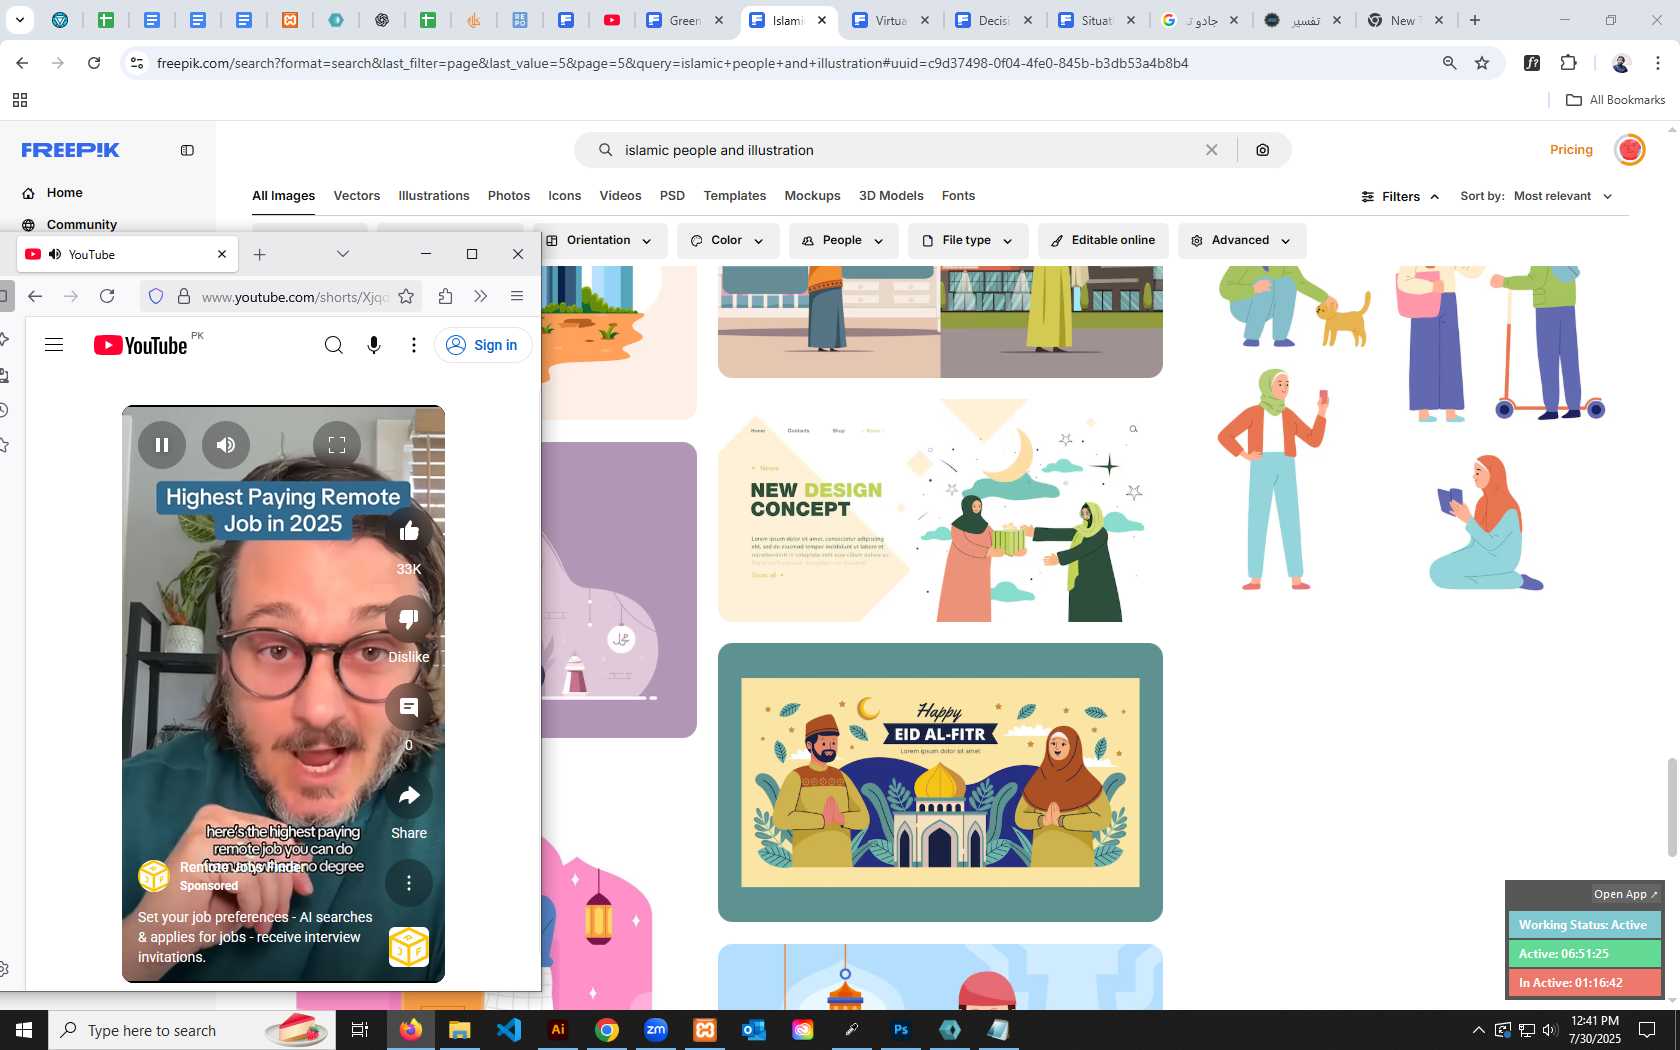Screen dimensions: 1680x1050
Task: Pause the YouTube short video
Action: (x=162, y=445)
